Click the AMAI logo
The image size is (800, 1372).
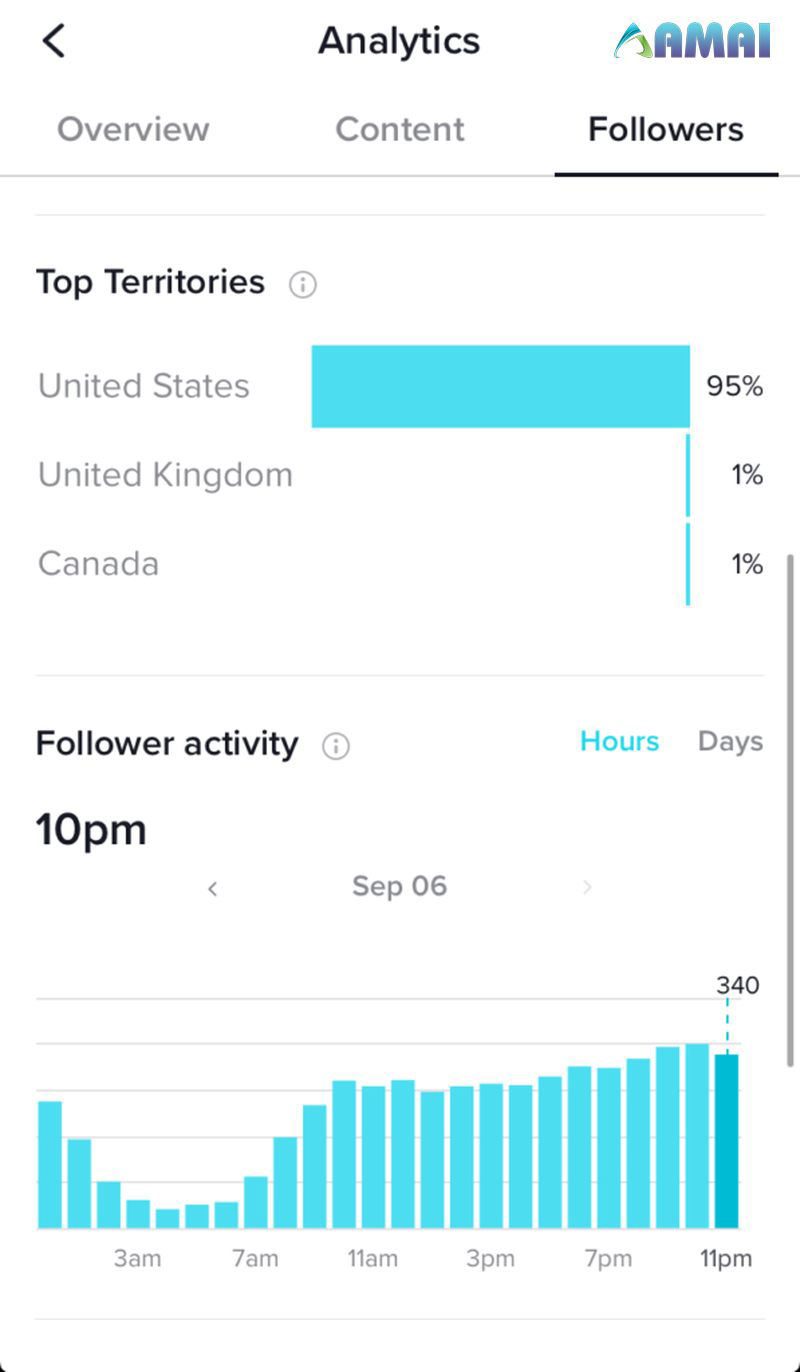coord(693,41)
